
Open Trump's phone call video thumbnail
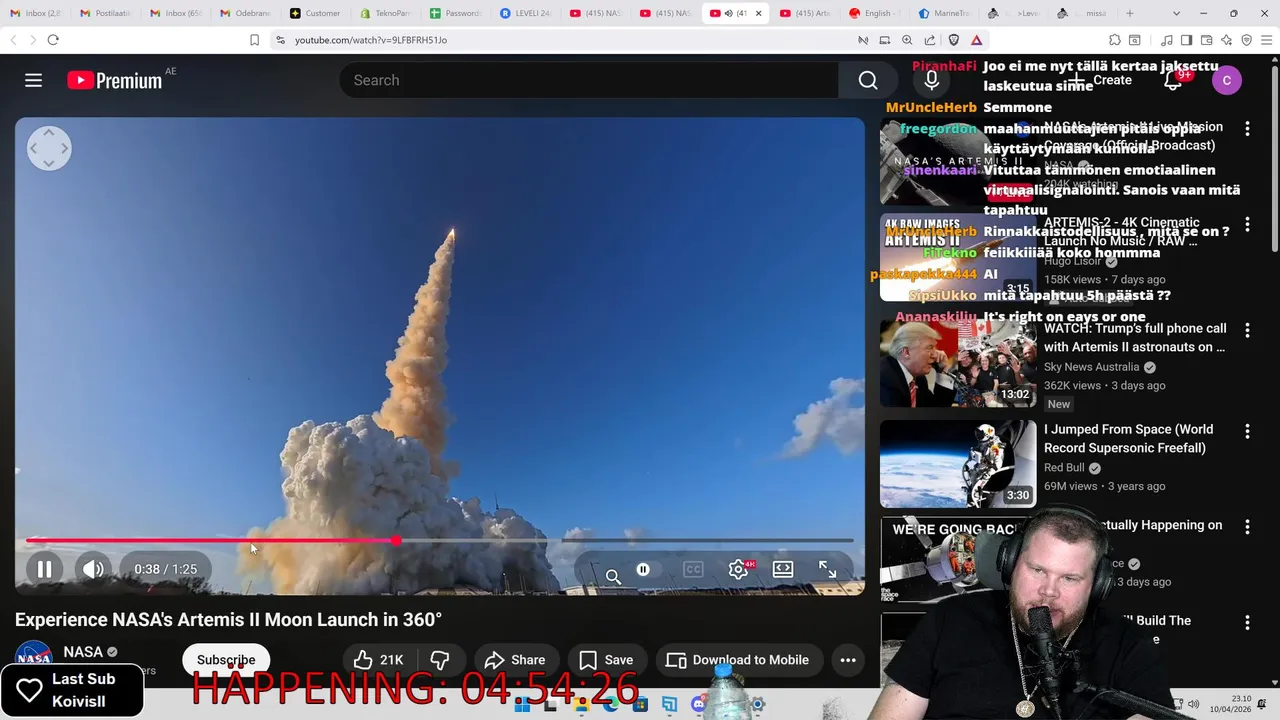(x=958, y=362)
